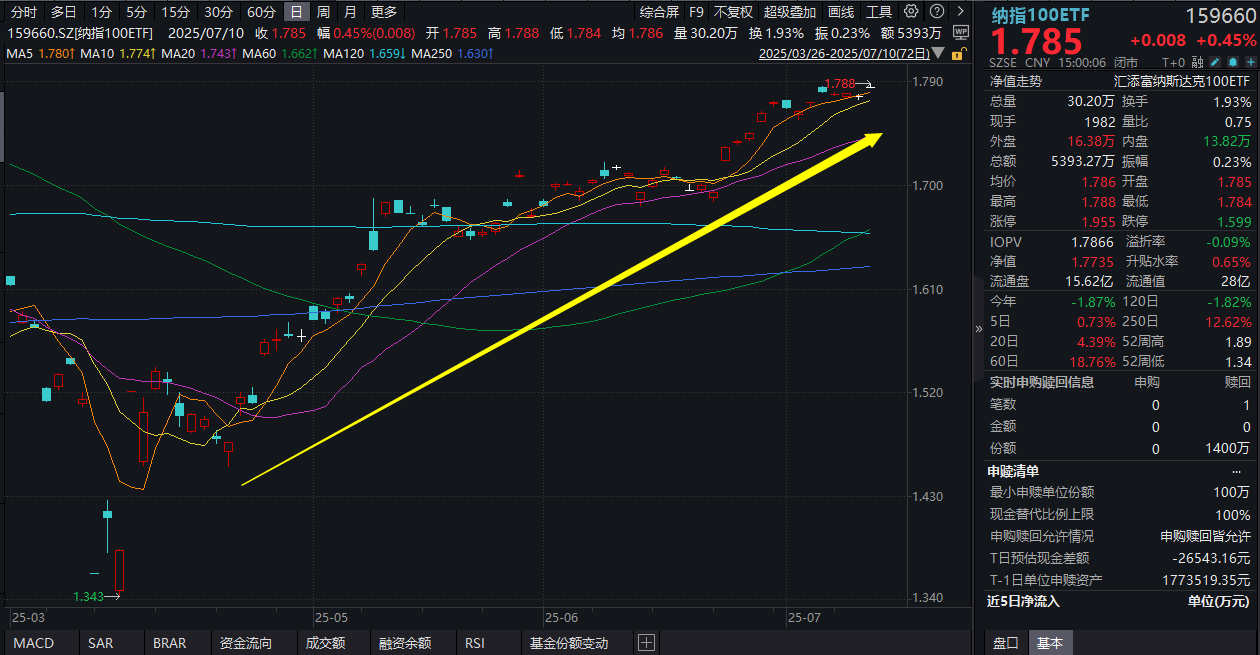Click the pencil edit icon beside the quote
Image resolution: width=1260 pixels, height=655 pixels.
(x=1215, y=62)
